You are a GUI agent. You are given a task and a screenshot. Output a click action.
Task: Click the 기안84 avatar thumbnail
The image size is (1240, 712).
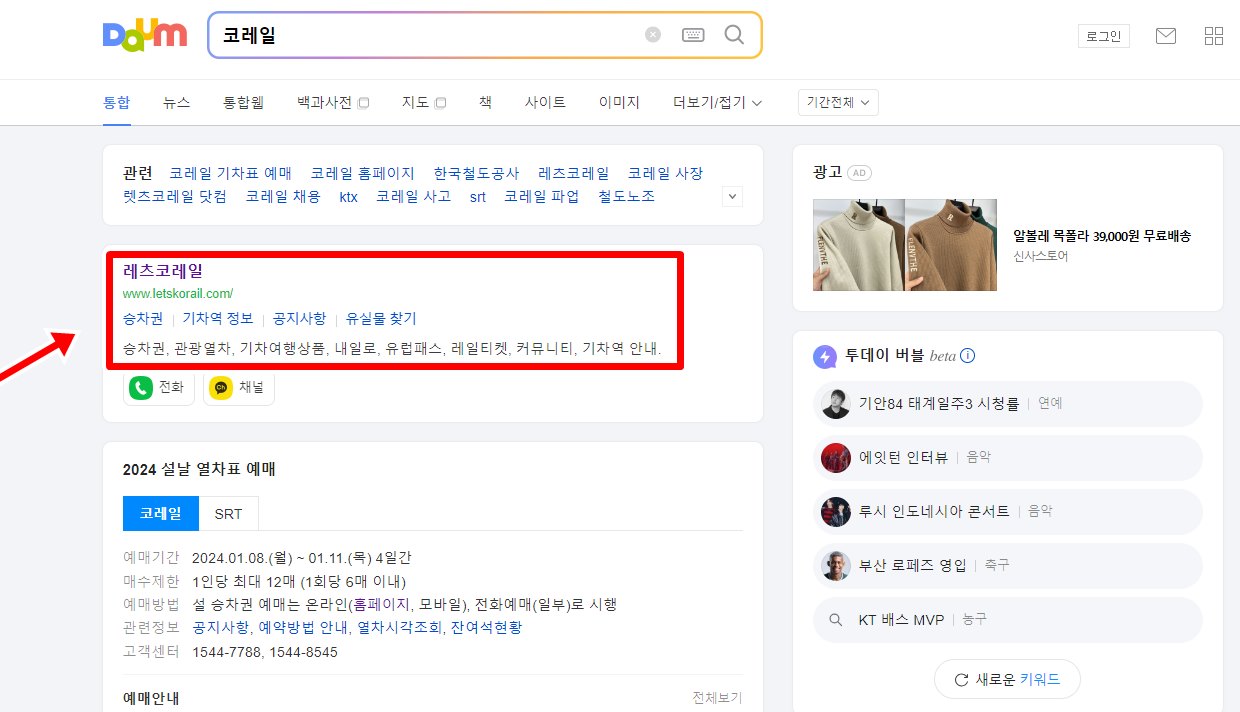click(x=836, y=404)
